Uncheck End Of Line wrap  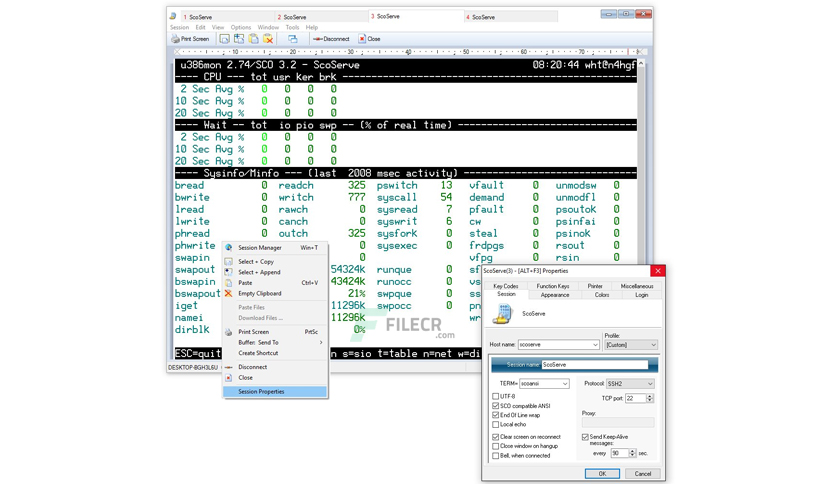click(496, 415)
